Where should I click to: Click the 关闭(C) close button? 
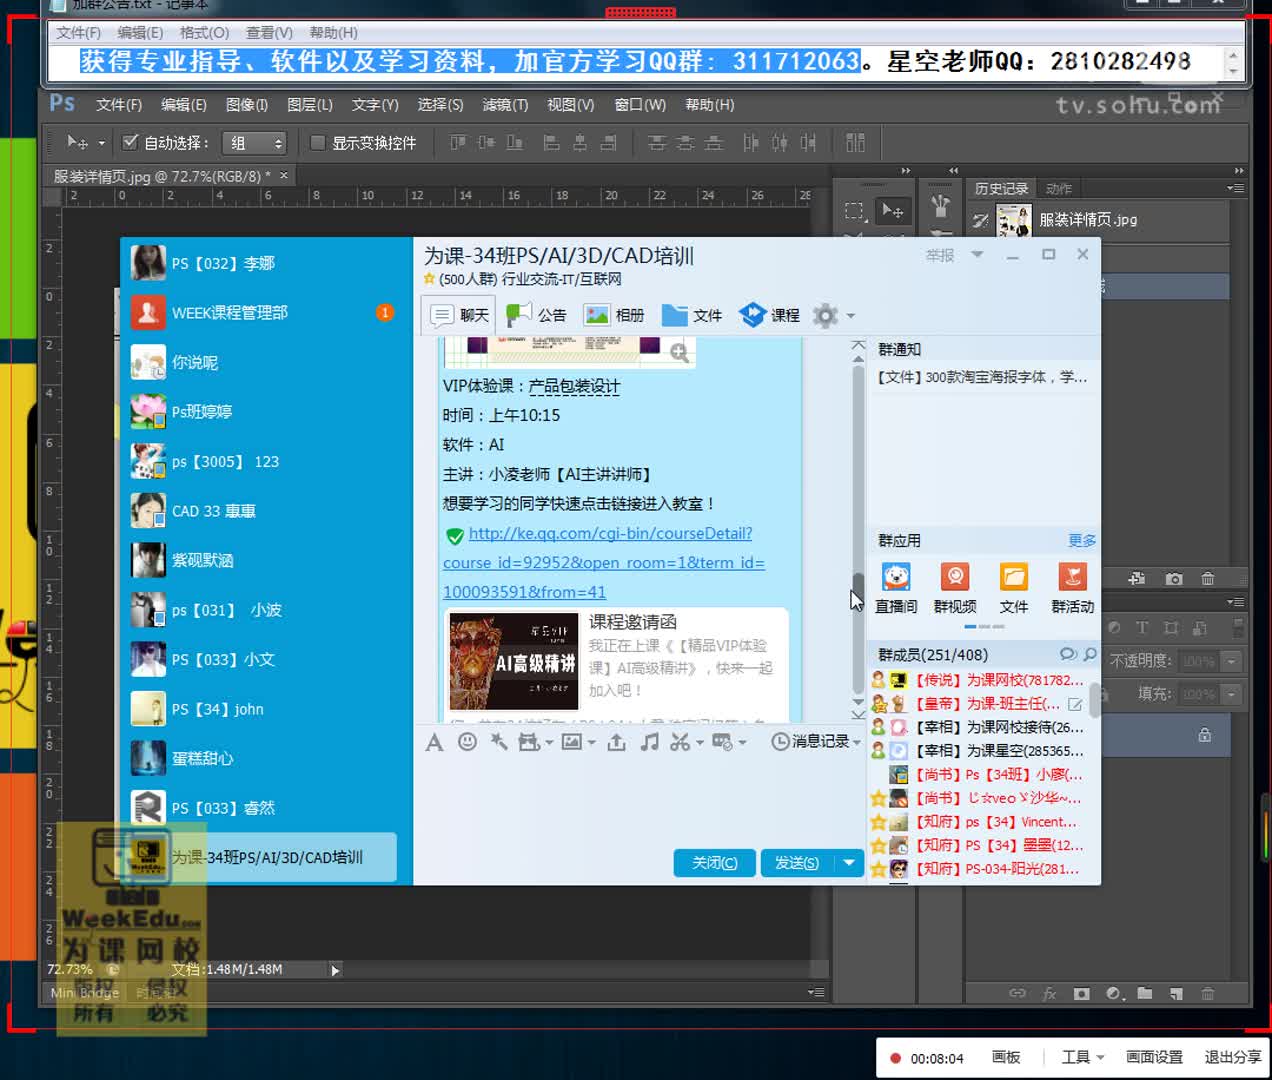(714, 862)
